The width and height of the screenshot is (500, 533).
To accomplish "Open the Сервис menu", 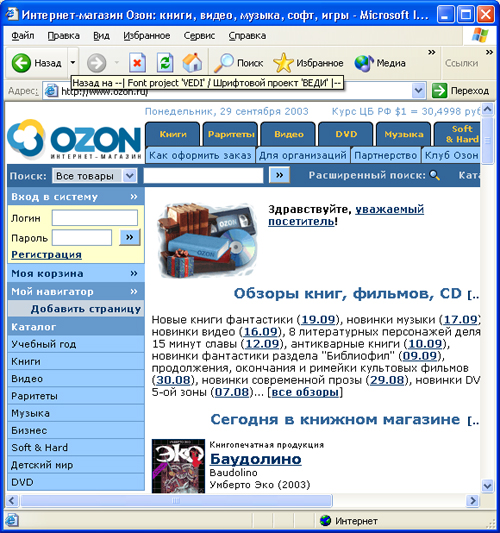I will [x=199, y=36].
